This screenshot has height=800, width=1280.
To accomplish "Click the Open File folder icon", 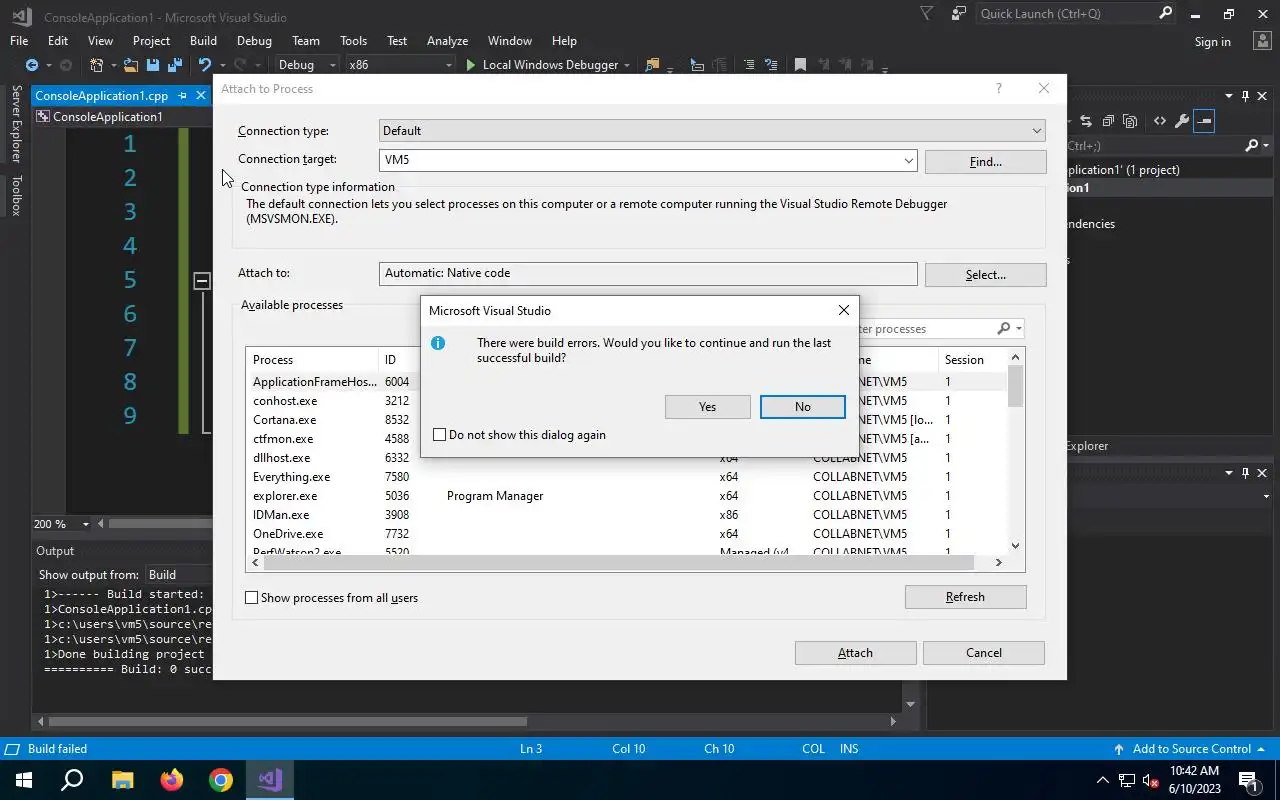I will point(132,65).
